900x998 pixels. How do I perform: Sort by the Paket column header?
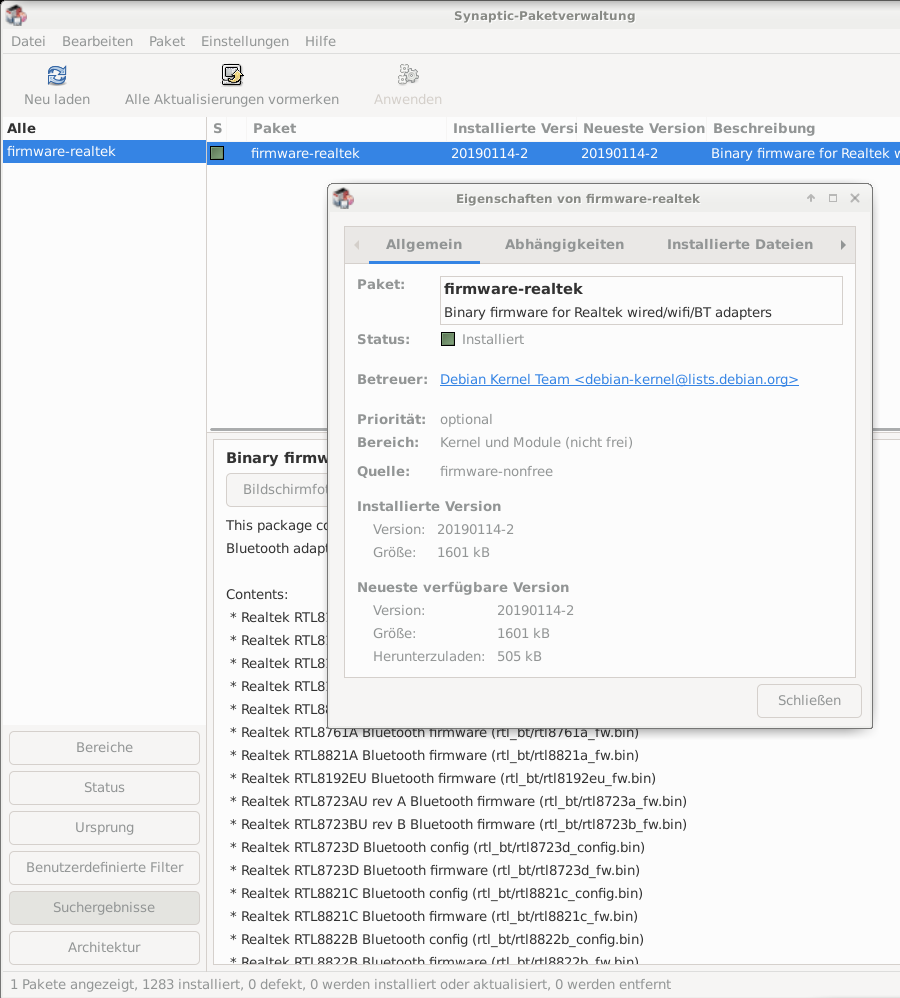pos(346,128)
